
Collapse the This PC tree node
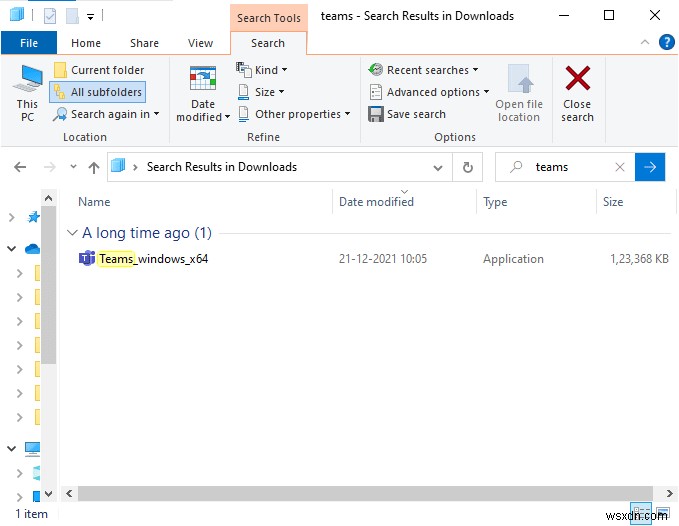[x=12, y=449]
